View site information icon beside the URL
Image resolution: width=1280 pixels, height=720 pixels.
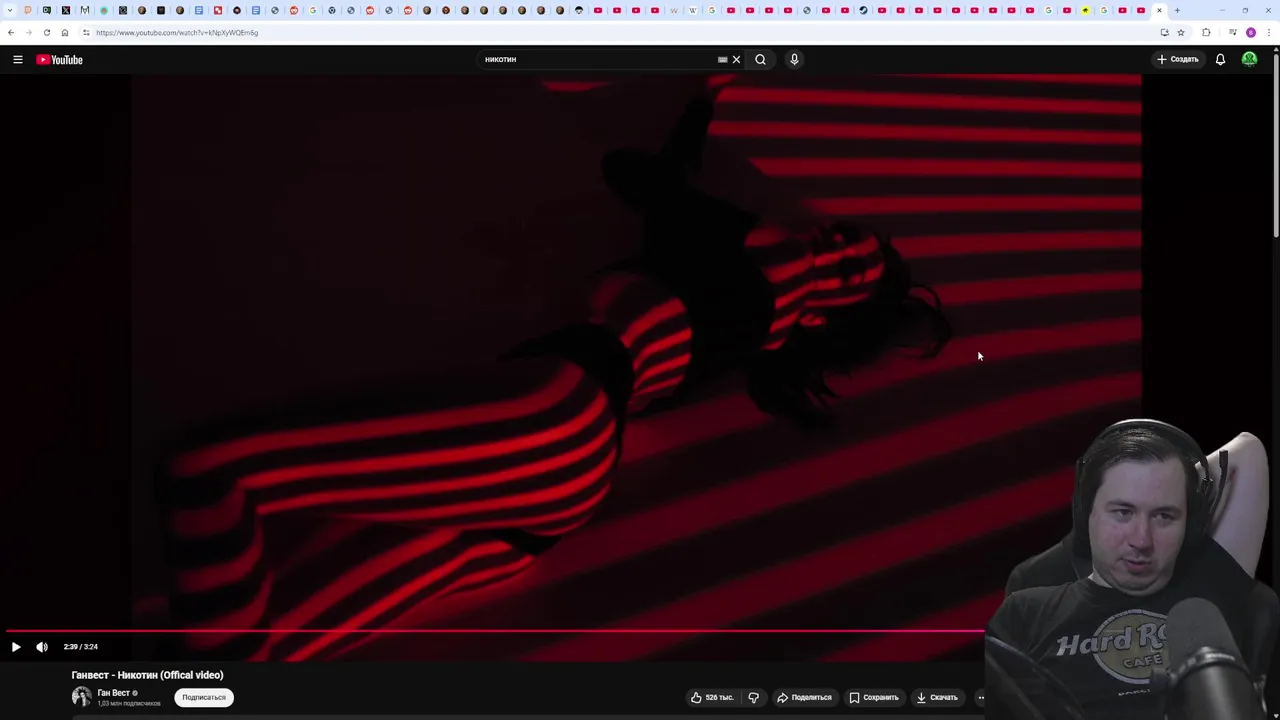pyautogui.click(x=86, y=33)
